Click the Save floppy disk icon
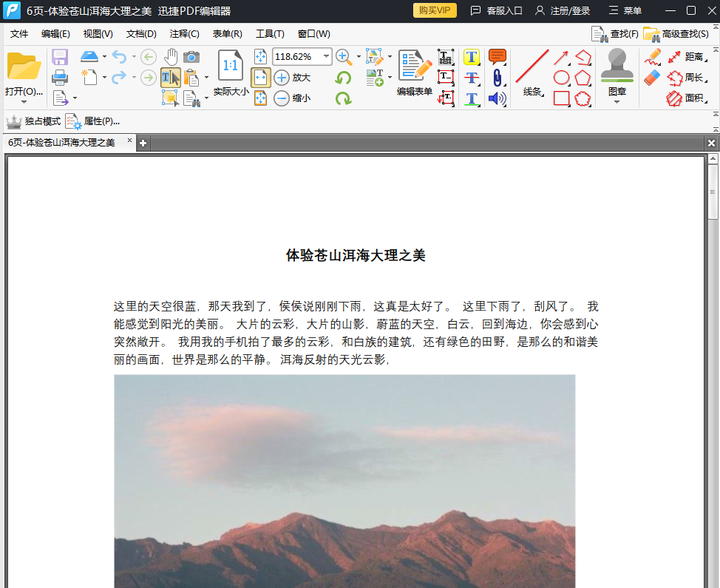Image resolution: width=720 pixels, height=588 pixels. pyautogui.click(x=60, y=57)
